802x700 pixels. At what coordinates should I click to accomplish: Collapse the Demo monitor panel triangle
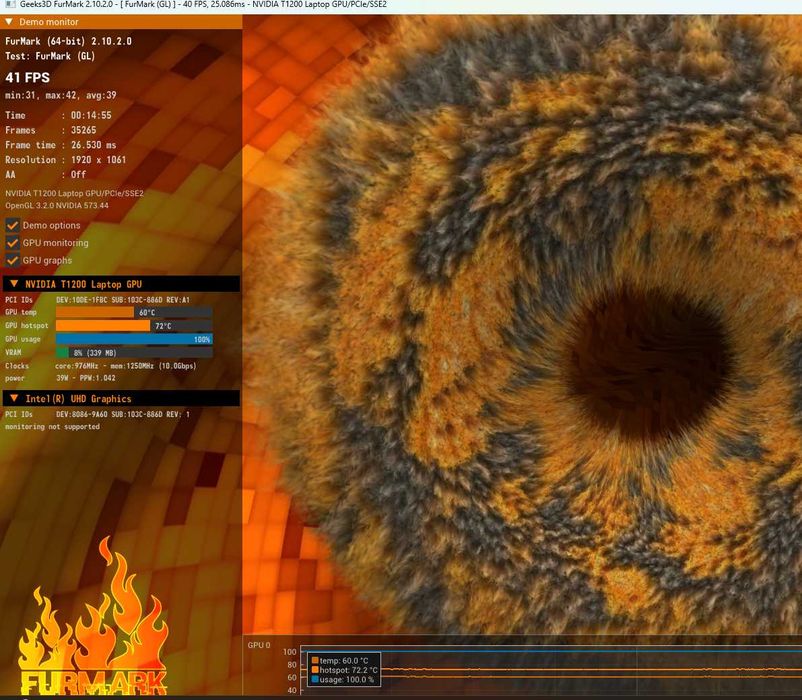pyautogui.click(x=9, y=21)
